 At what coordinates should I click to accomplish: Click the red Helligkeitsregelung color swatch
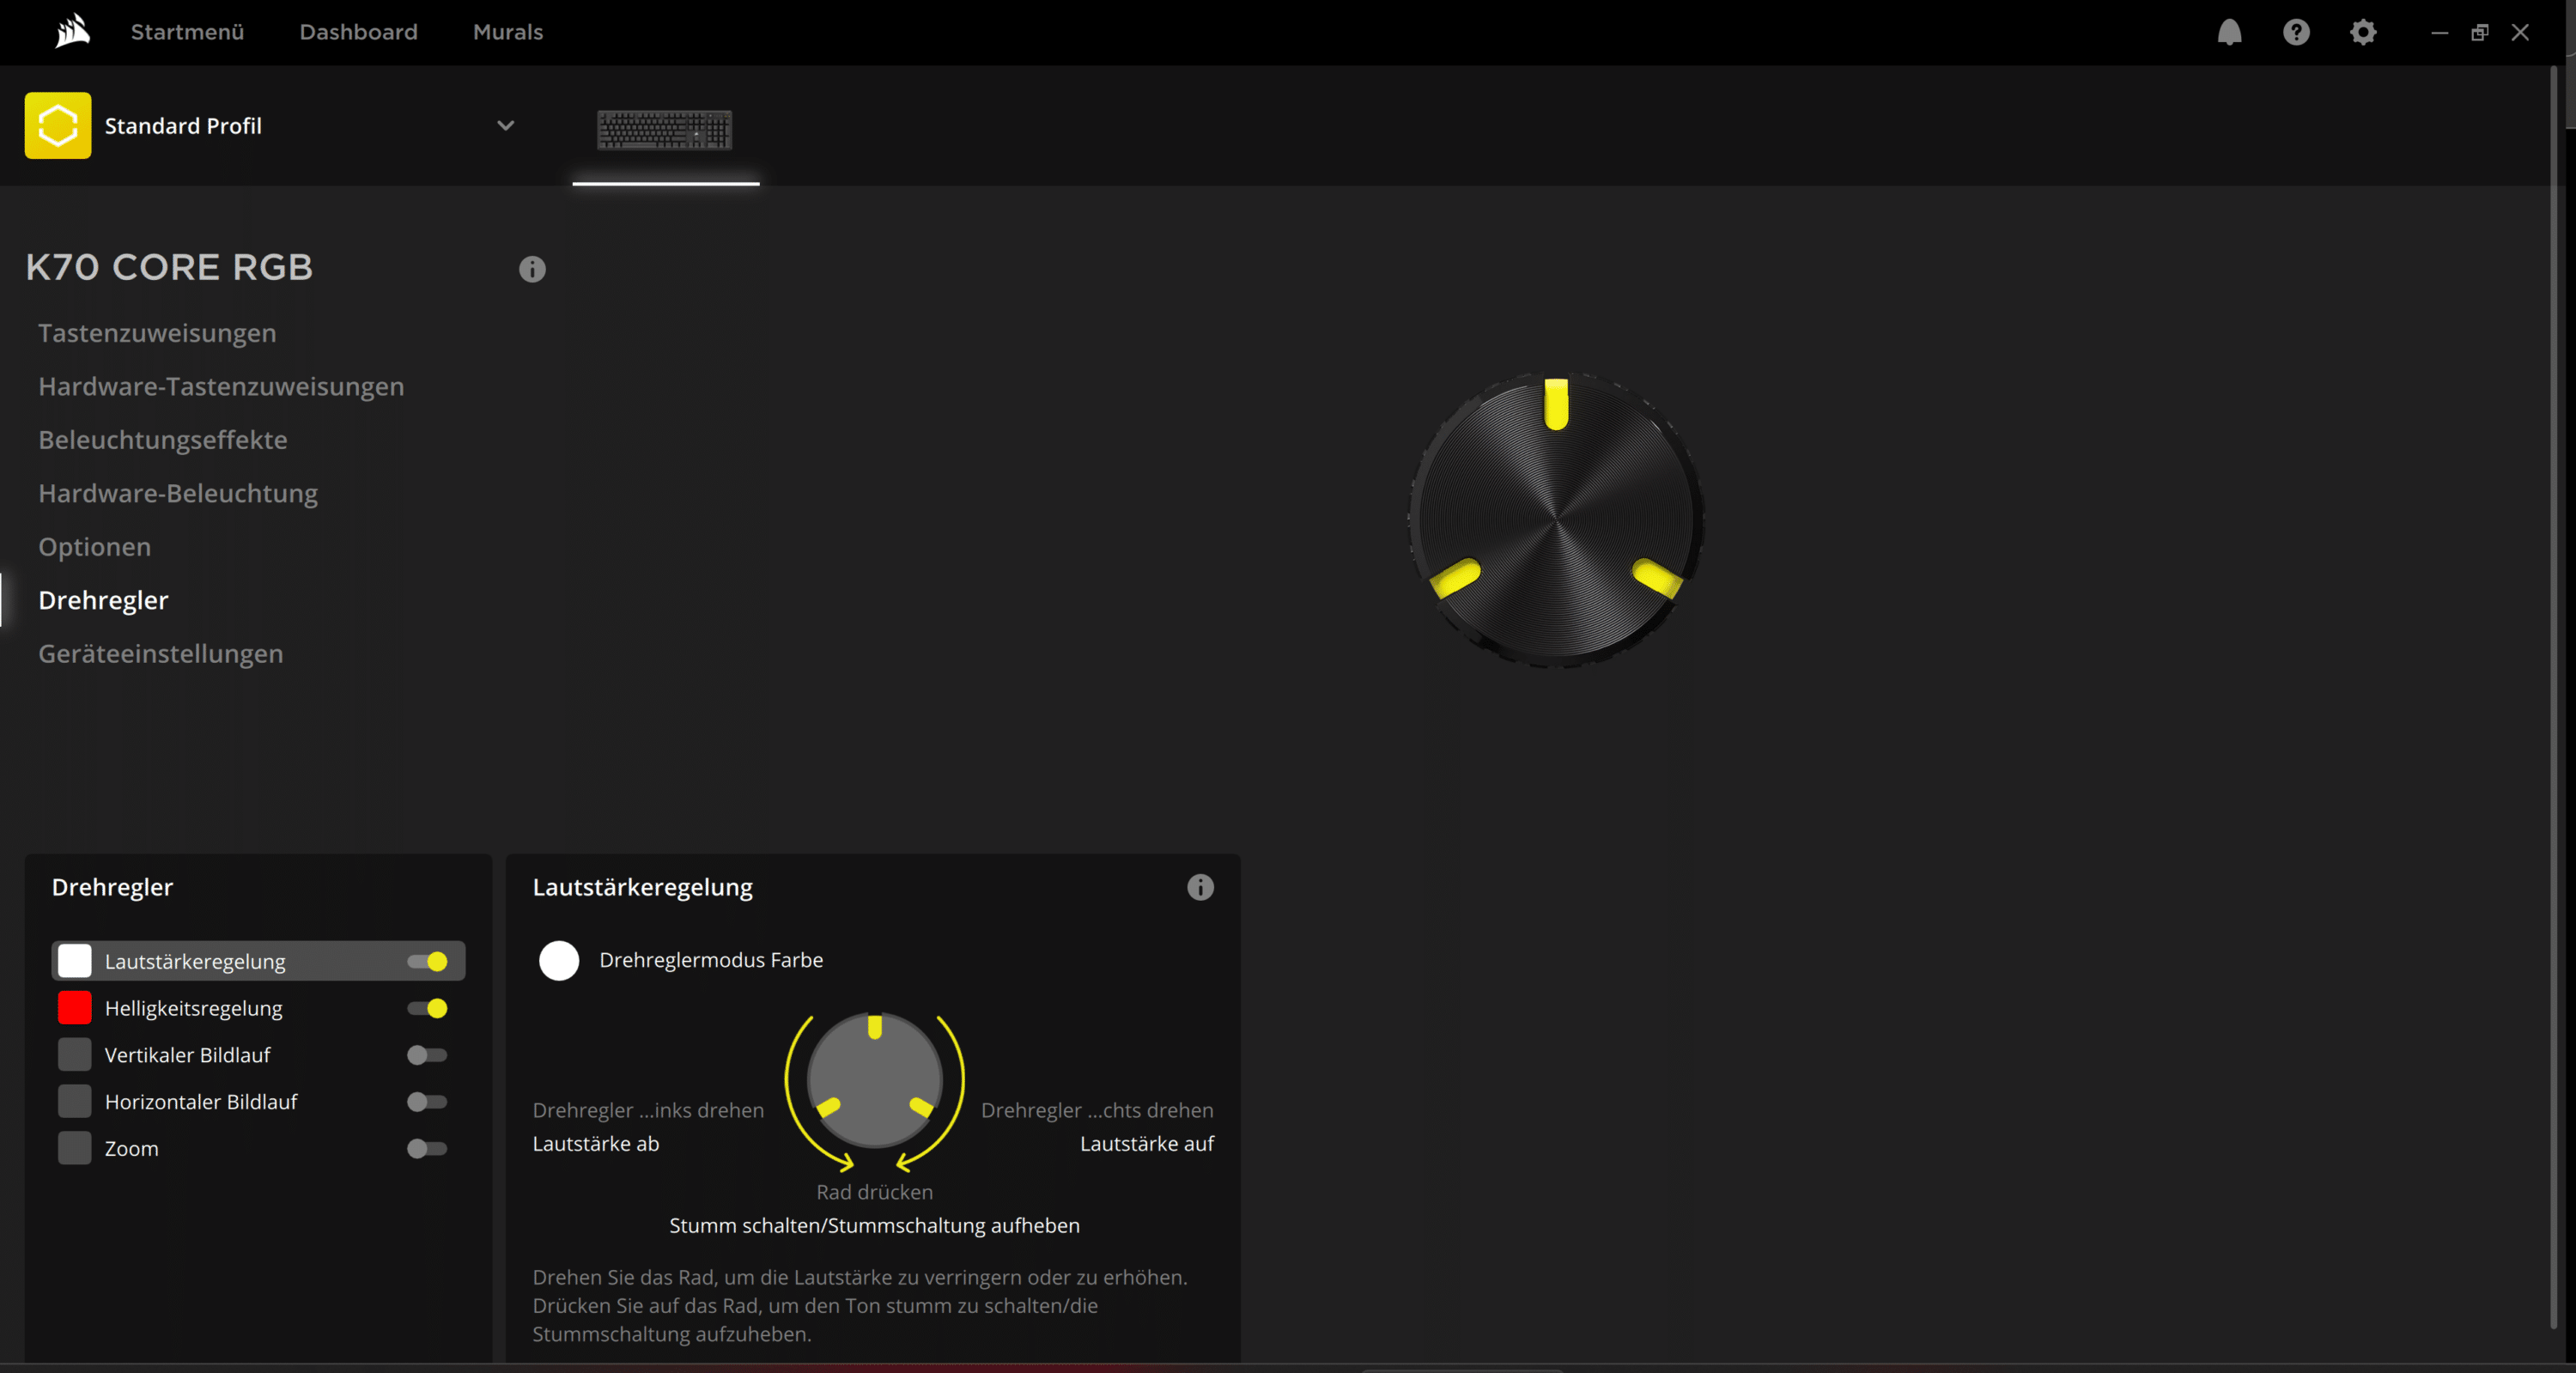(x=75, y=1008)
